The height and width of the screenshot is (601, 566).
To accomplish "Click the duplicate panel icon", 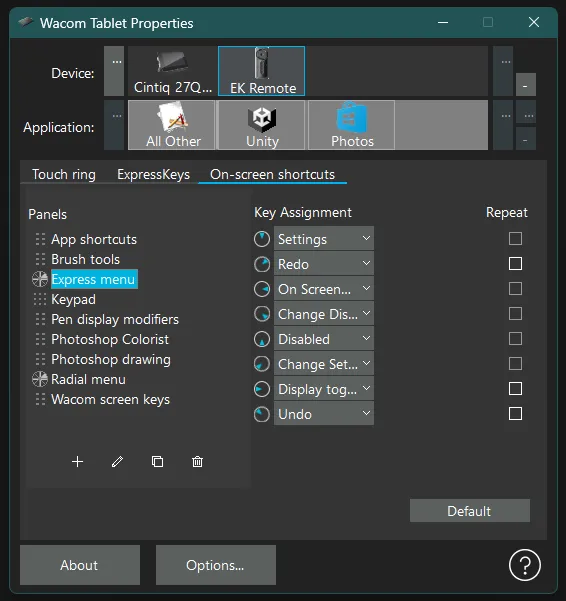I will pyautogui.click(x=157, y=461).
